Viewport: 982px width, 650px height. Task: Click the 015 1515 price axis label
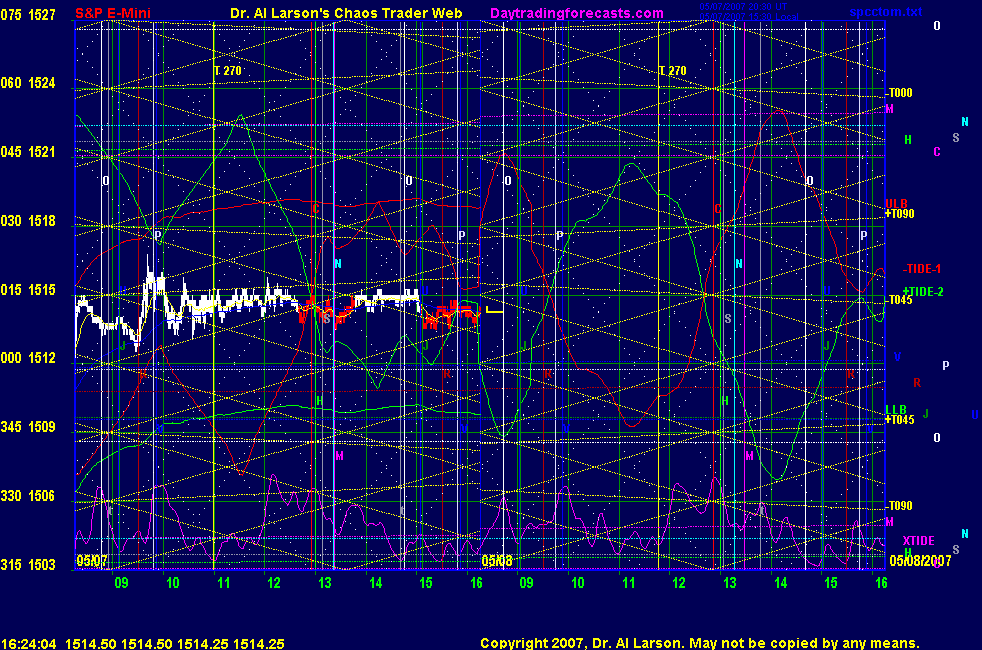click(x=28, y=290)
